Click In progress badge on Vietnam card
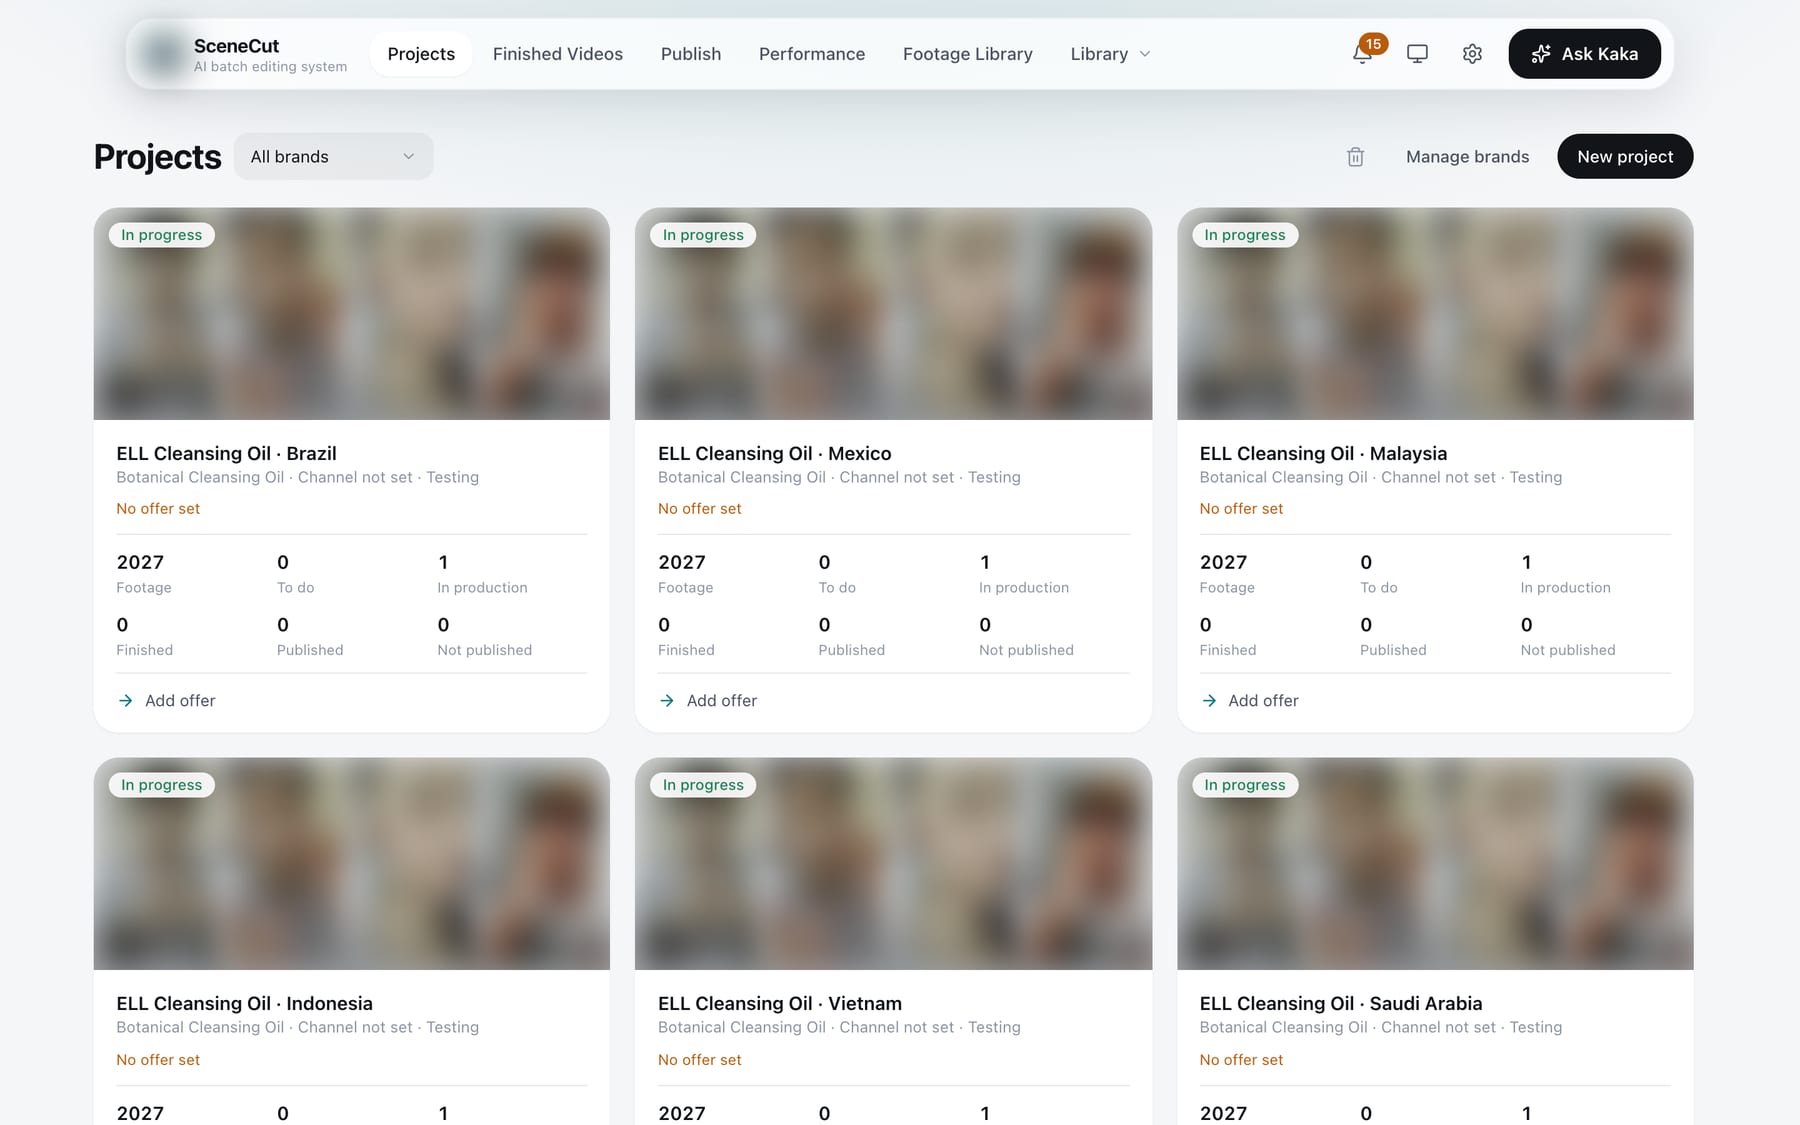 (703, 785)
